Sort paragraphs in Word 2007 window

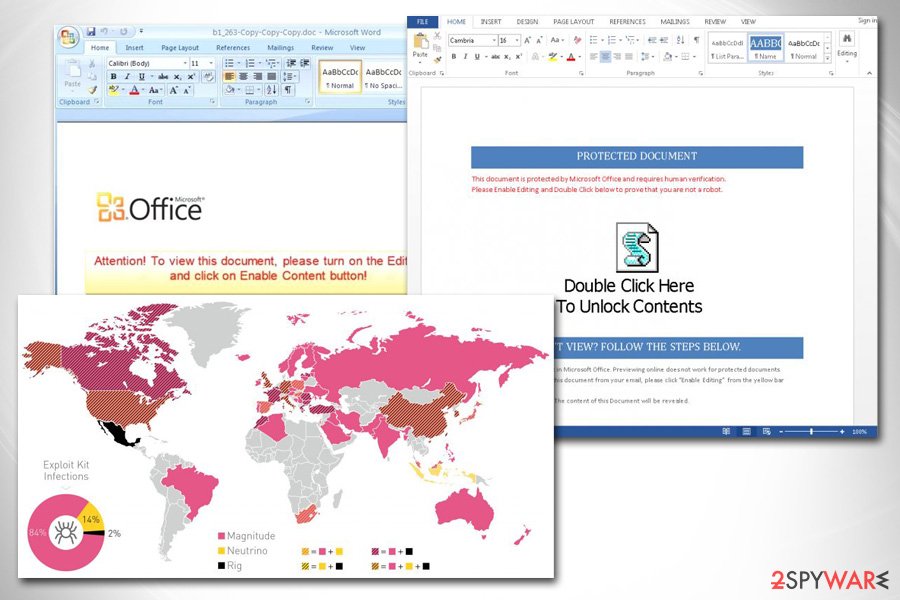[271, 90]
